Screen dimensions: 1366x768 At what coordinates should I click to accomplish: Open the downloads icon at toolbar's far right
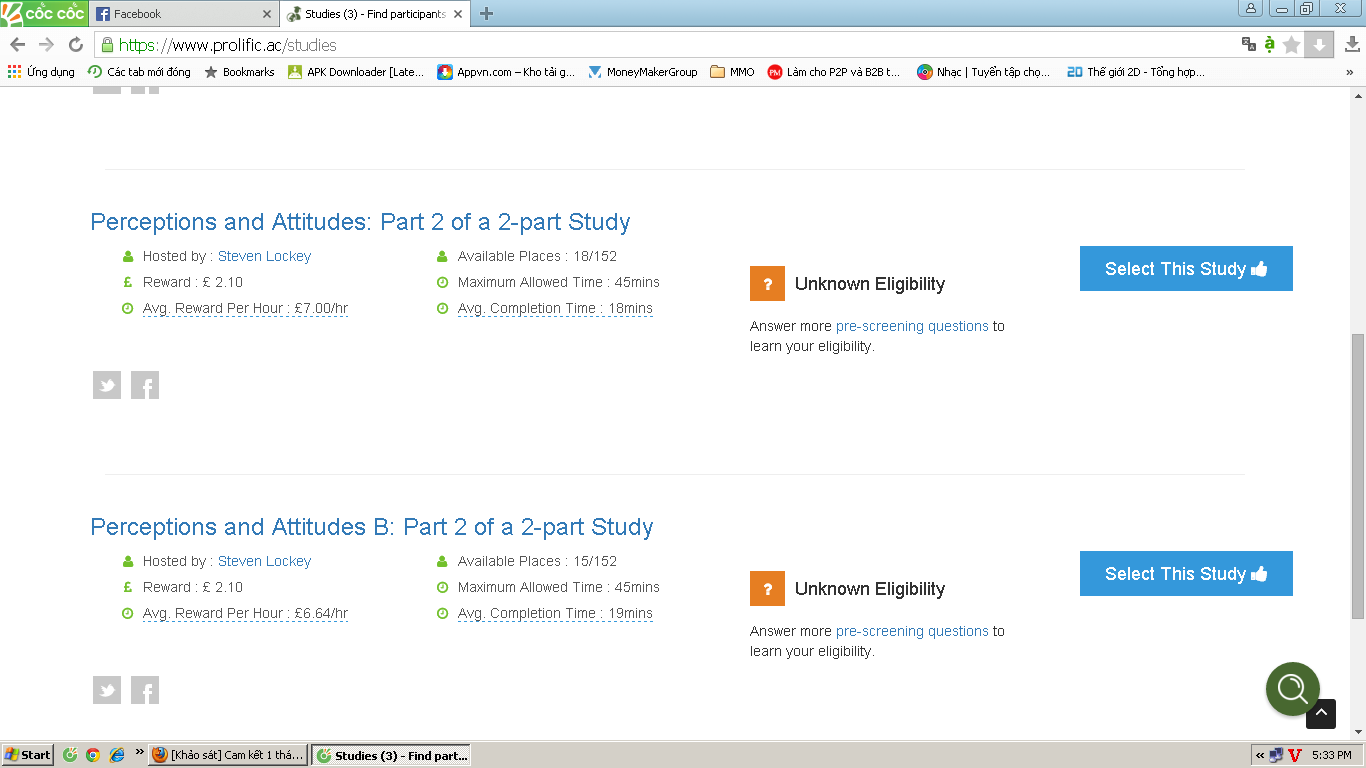(1352, 44)
